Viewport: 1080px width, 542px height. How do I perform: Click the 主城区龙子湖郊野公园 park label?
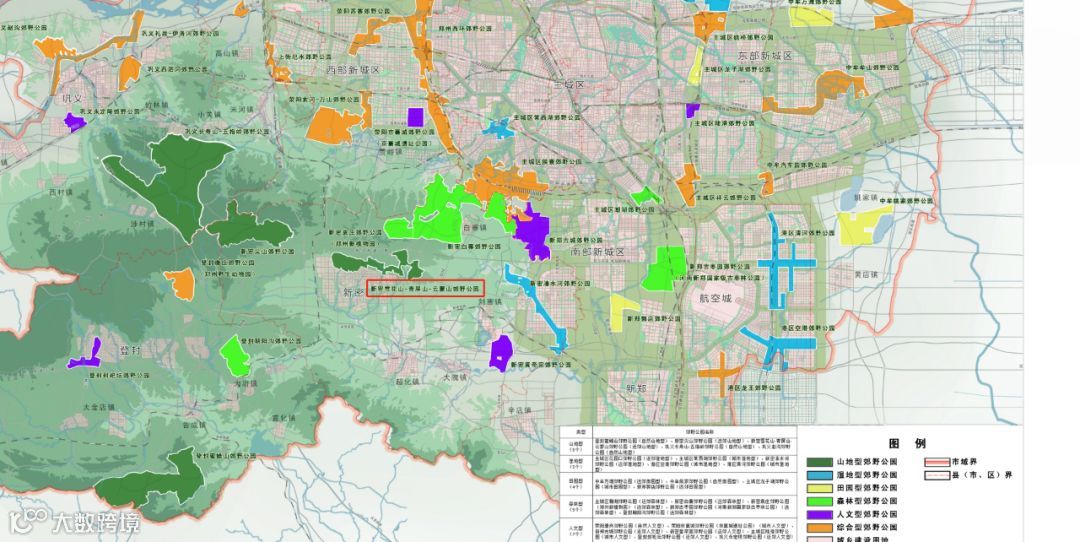click(735, 69)
